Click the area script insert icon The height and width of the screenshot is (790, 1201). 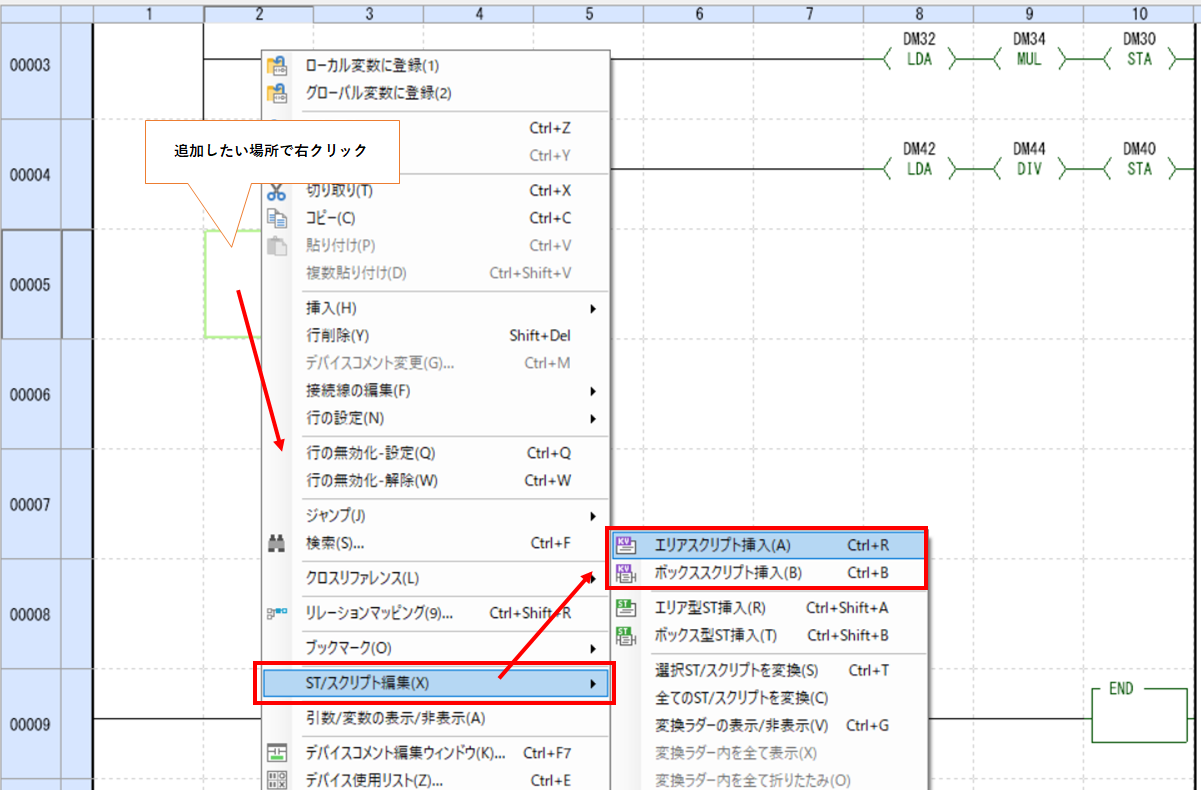click(x=626, y=546)
